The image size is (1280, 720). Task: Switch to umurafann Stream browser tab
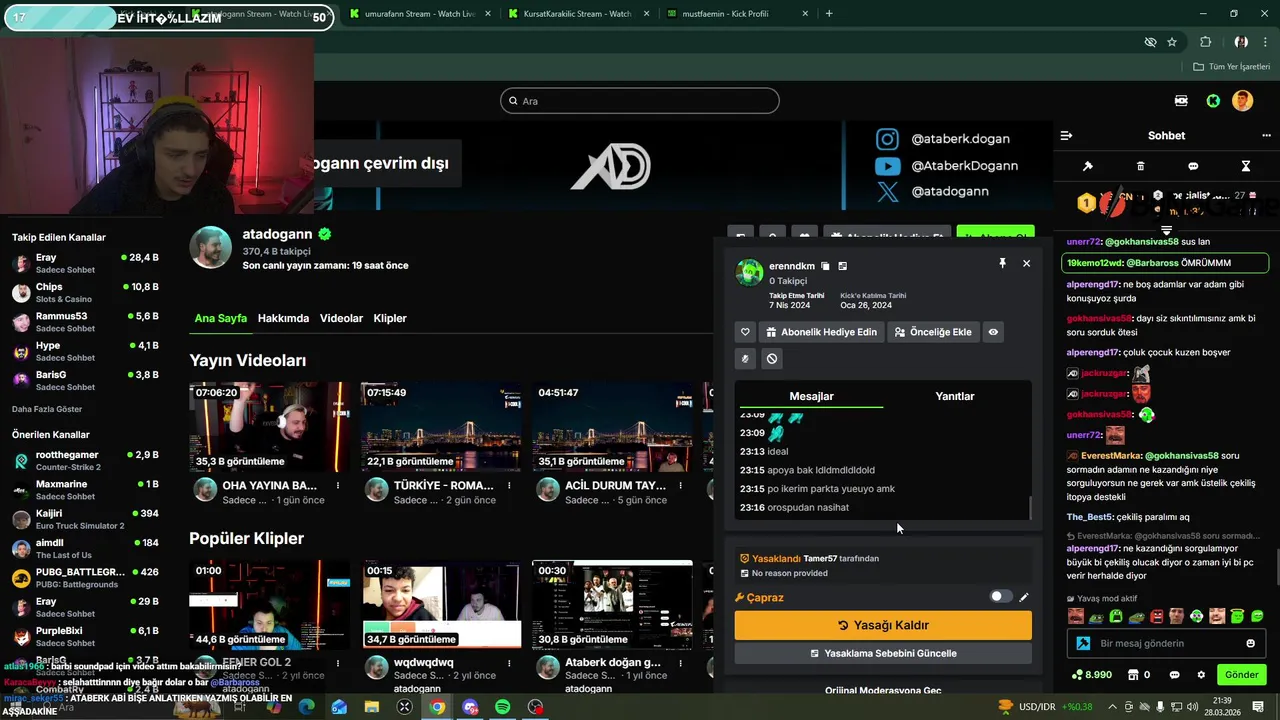coord(418,14)
